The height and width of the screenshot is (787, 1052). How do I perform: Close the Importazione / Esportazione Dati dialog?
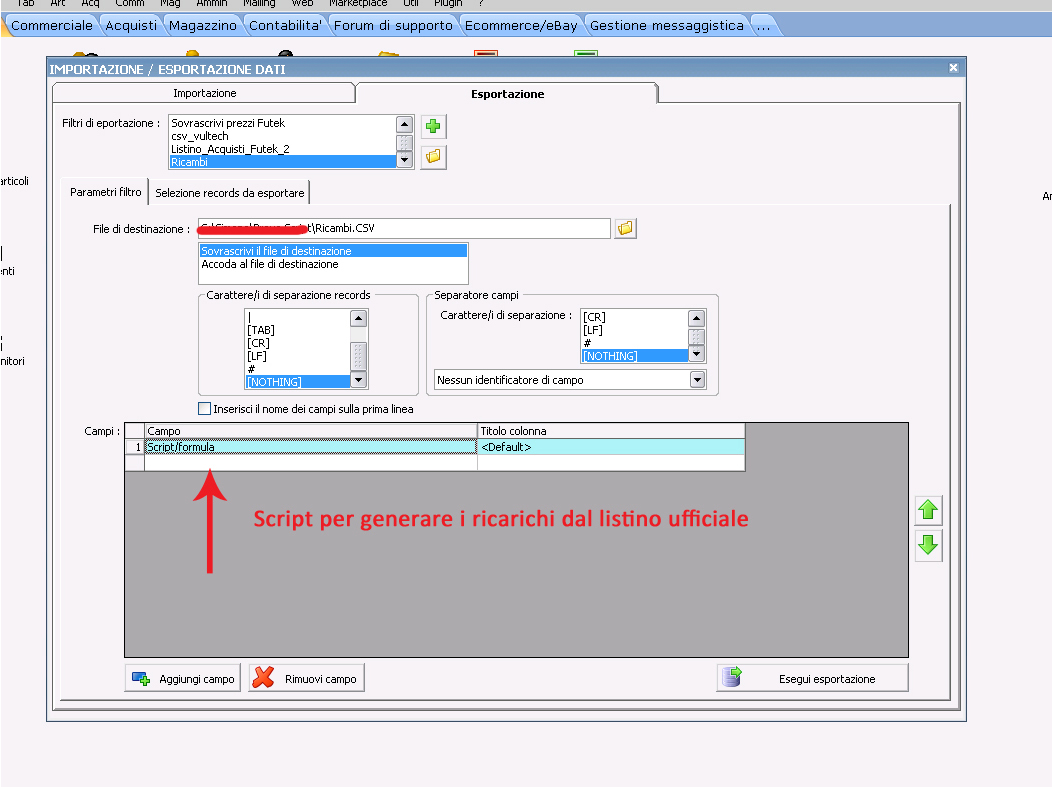point(953,68)
